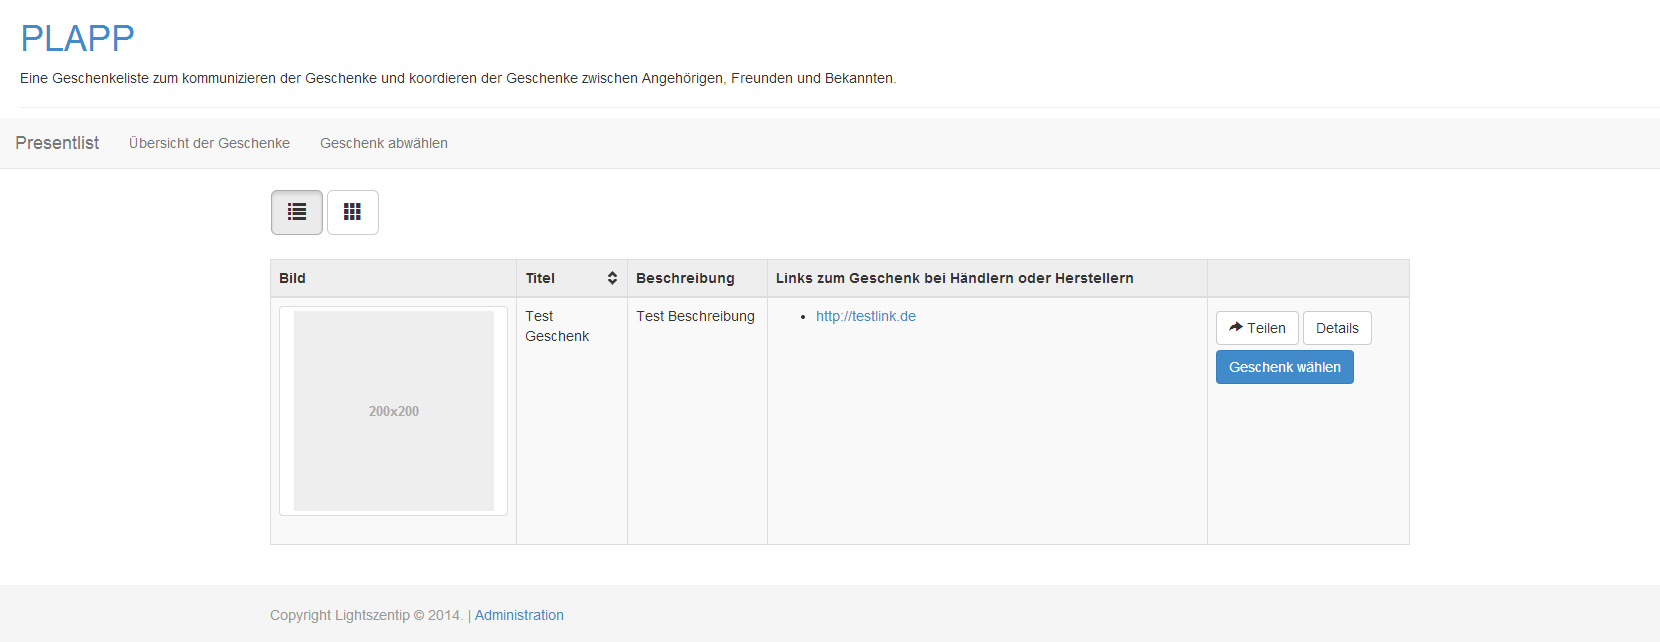Click the 200x200 placeholder image

tap(394, 411)
